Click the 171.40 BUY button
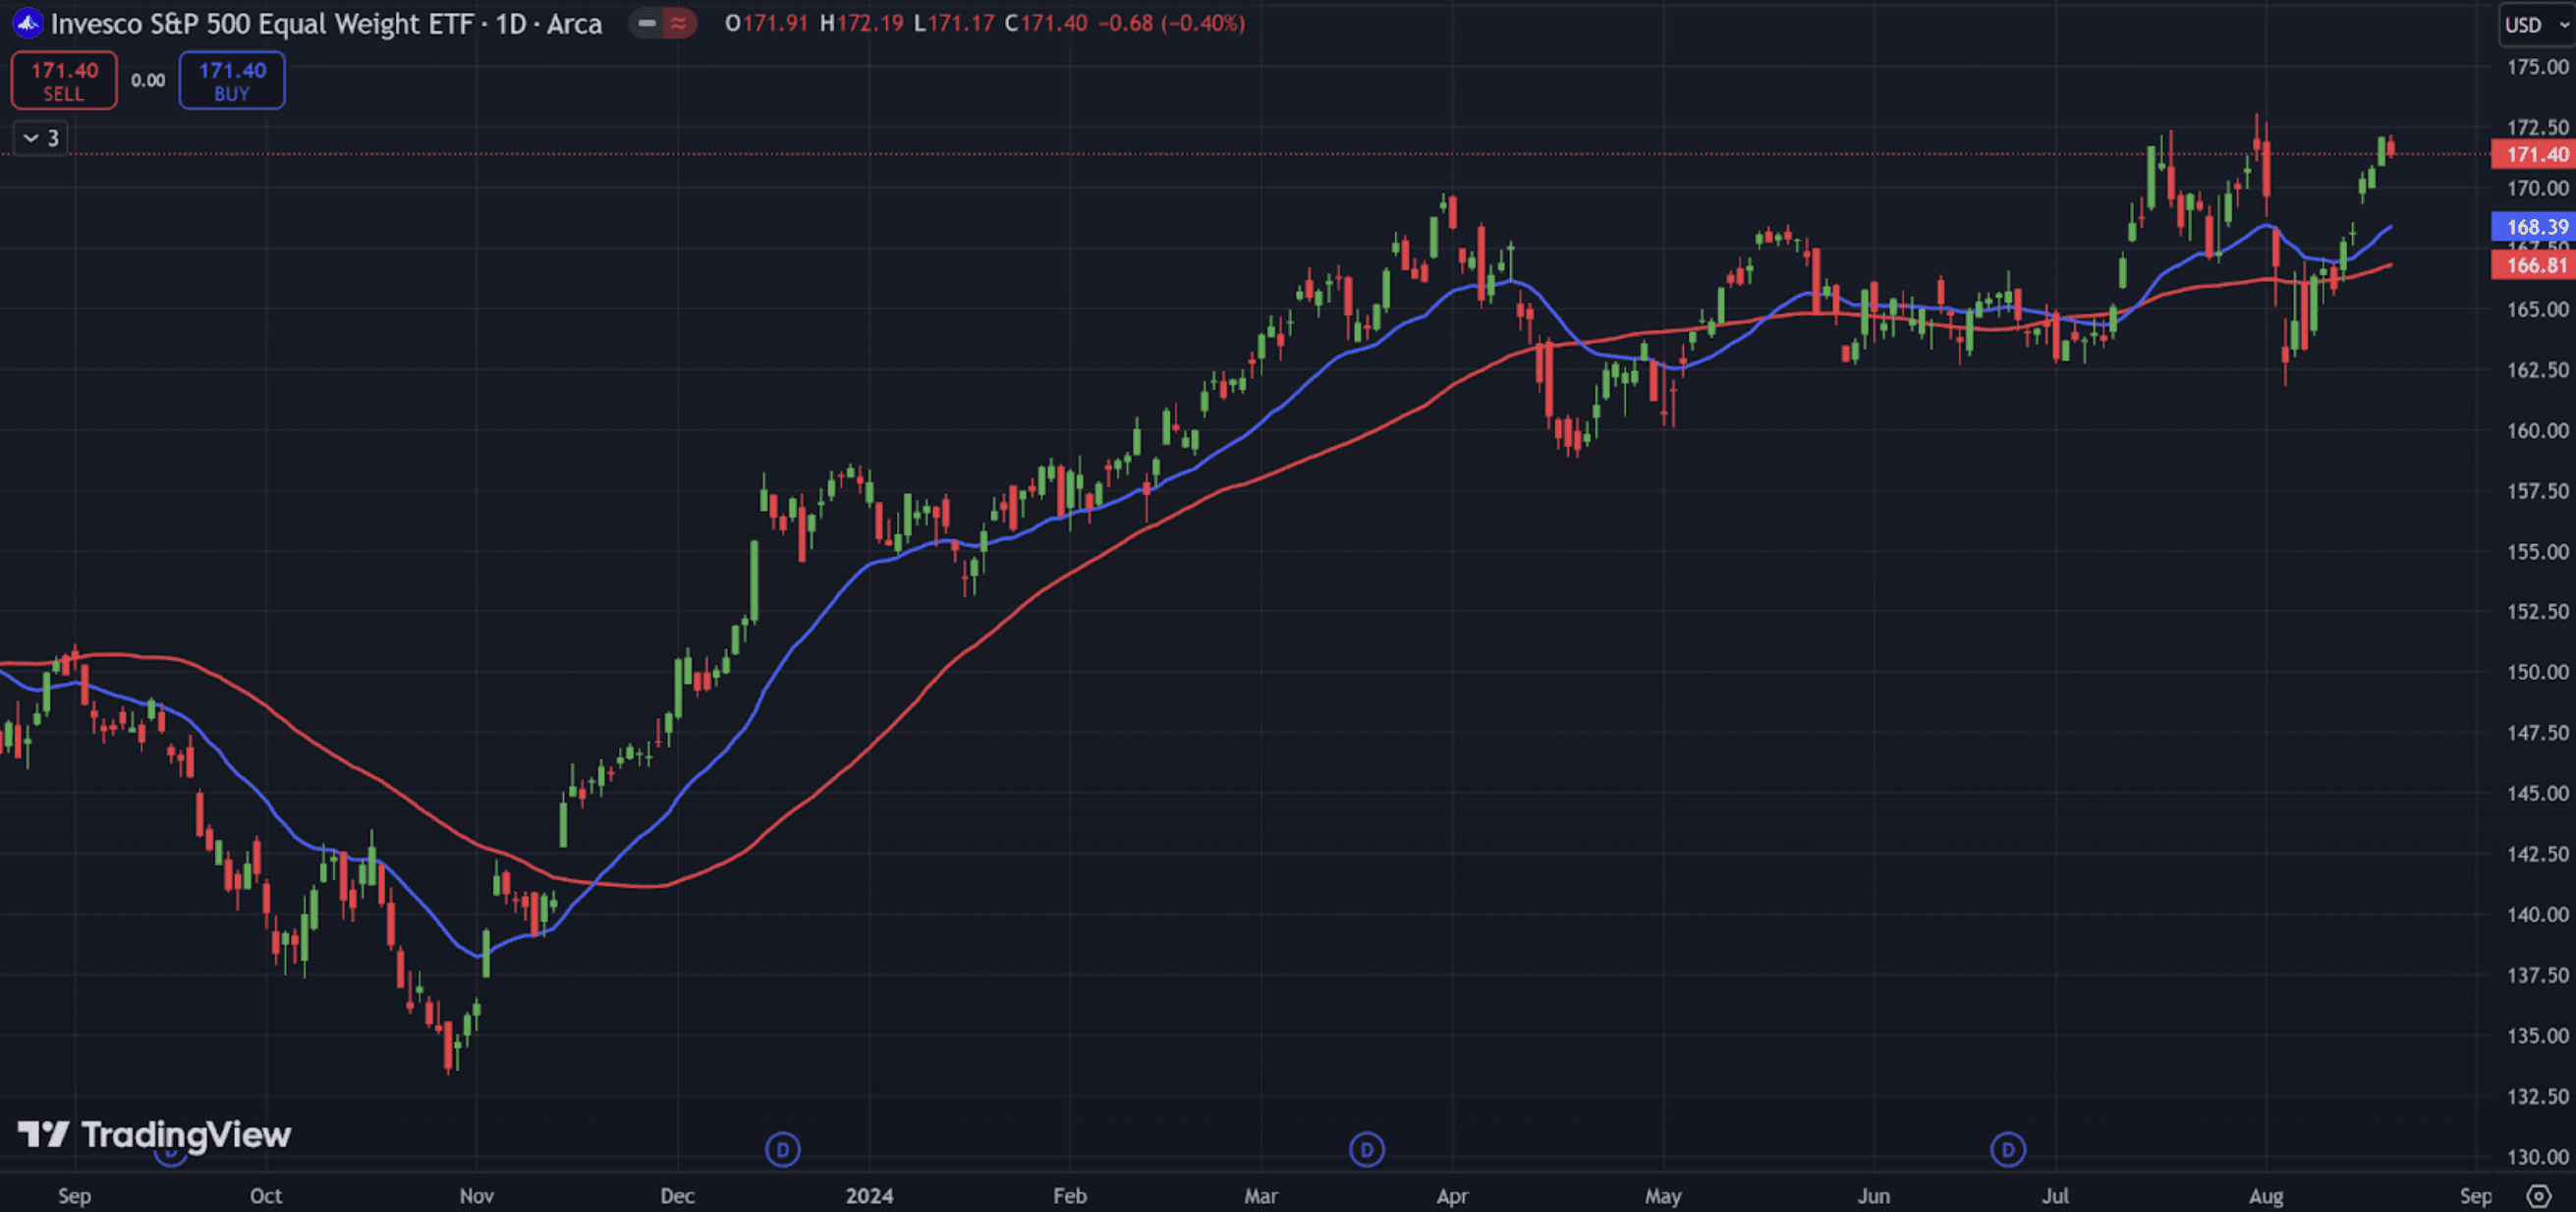Screen dimensions: 2576x1212 click(232, 80)
